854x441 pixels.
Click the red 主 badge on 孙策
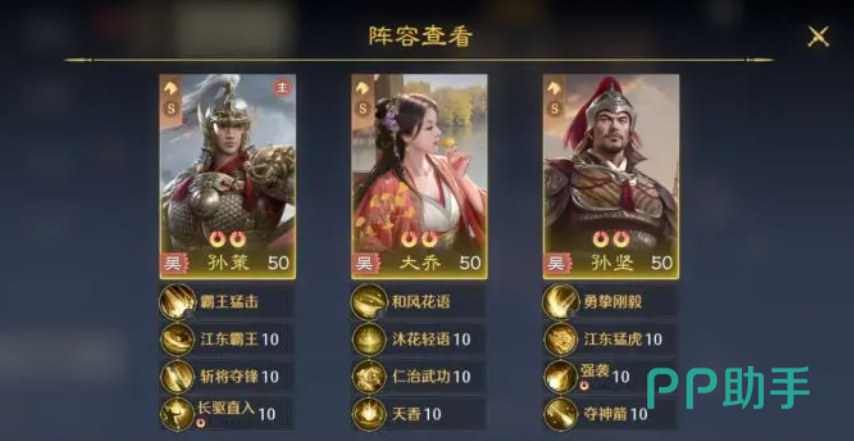pos(282,87)
